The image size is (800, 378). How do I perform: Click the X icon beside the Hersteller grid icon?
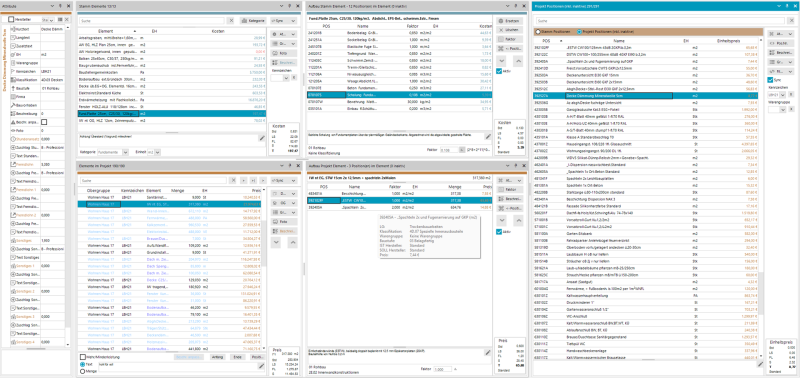[x=67, y=19]
